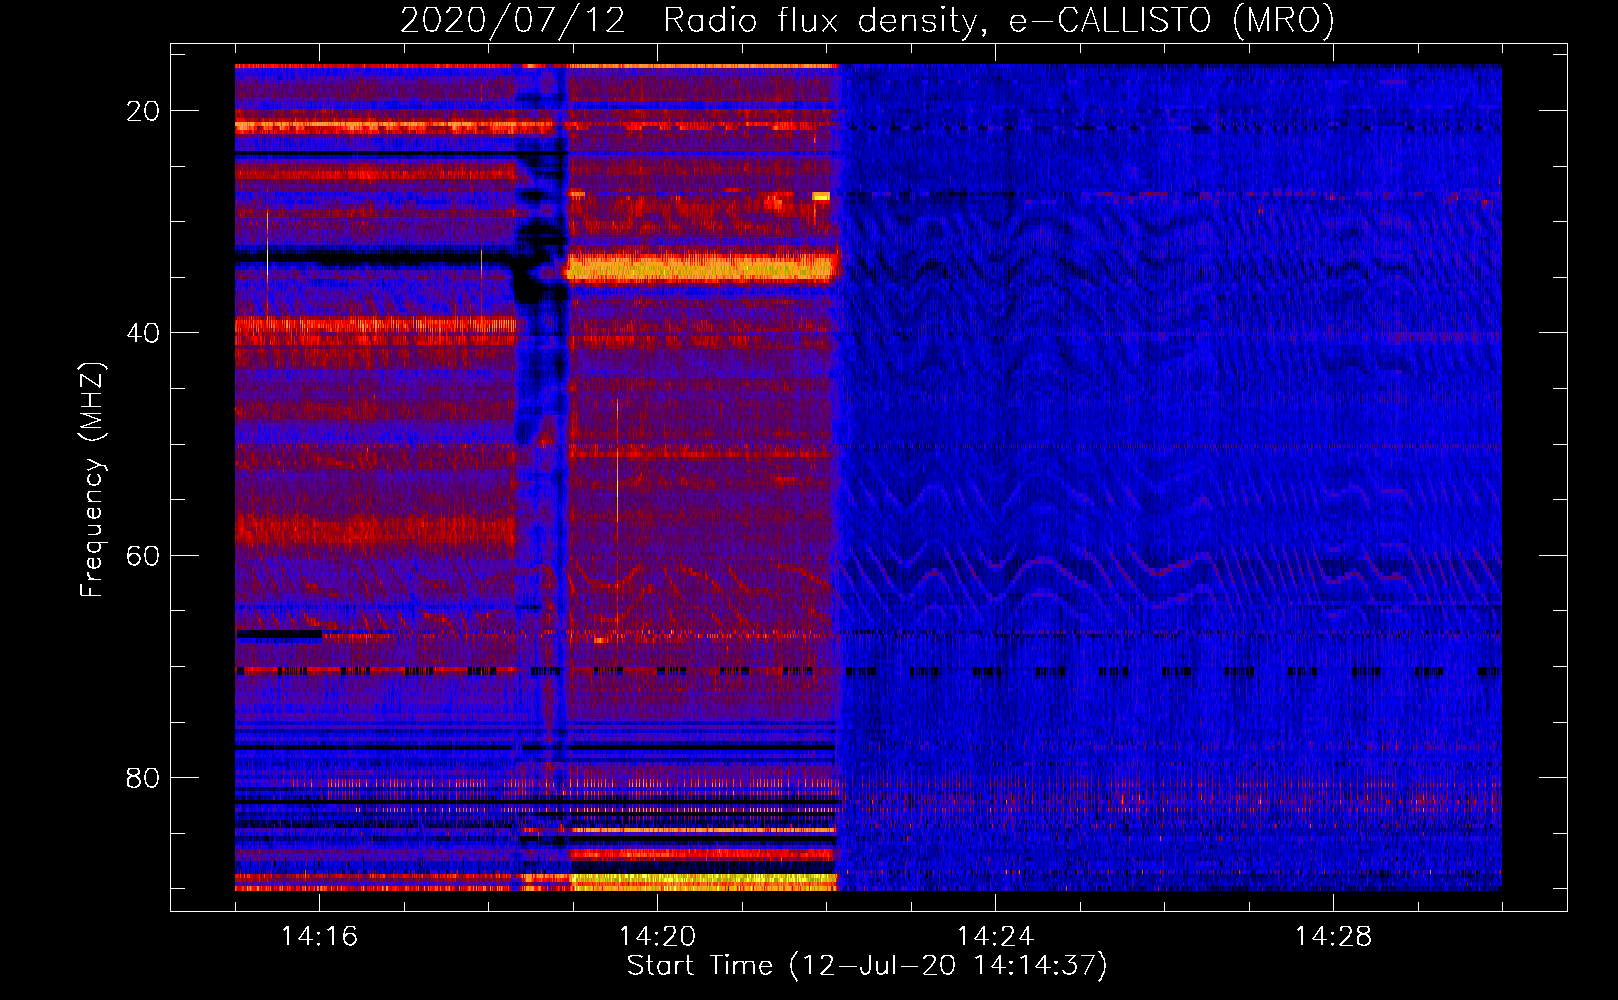The width and height of the screenshot is (1618, 1000).
Task: Click the '80' frequency tick label
Action: click(x=143, y=777)
